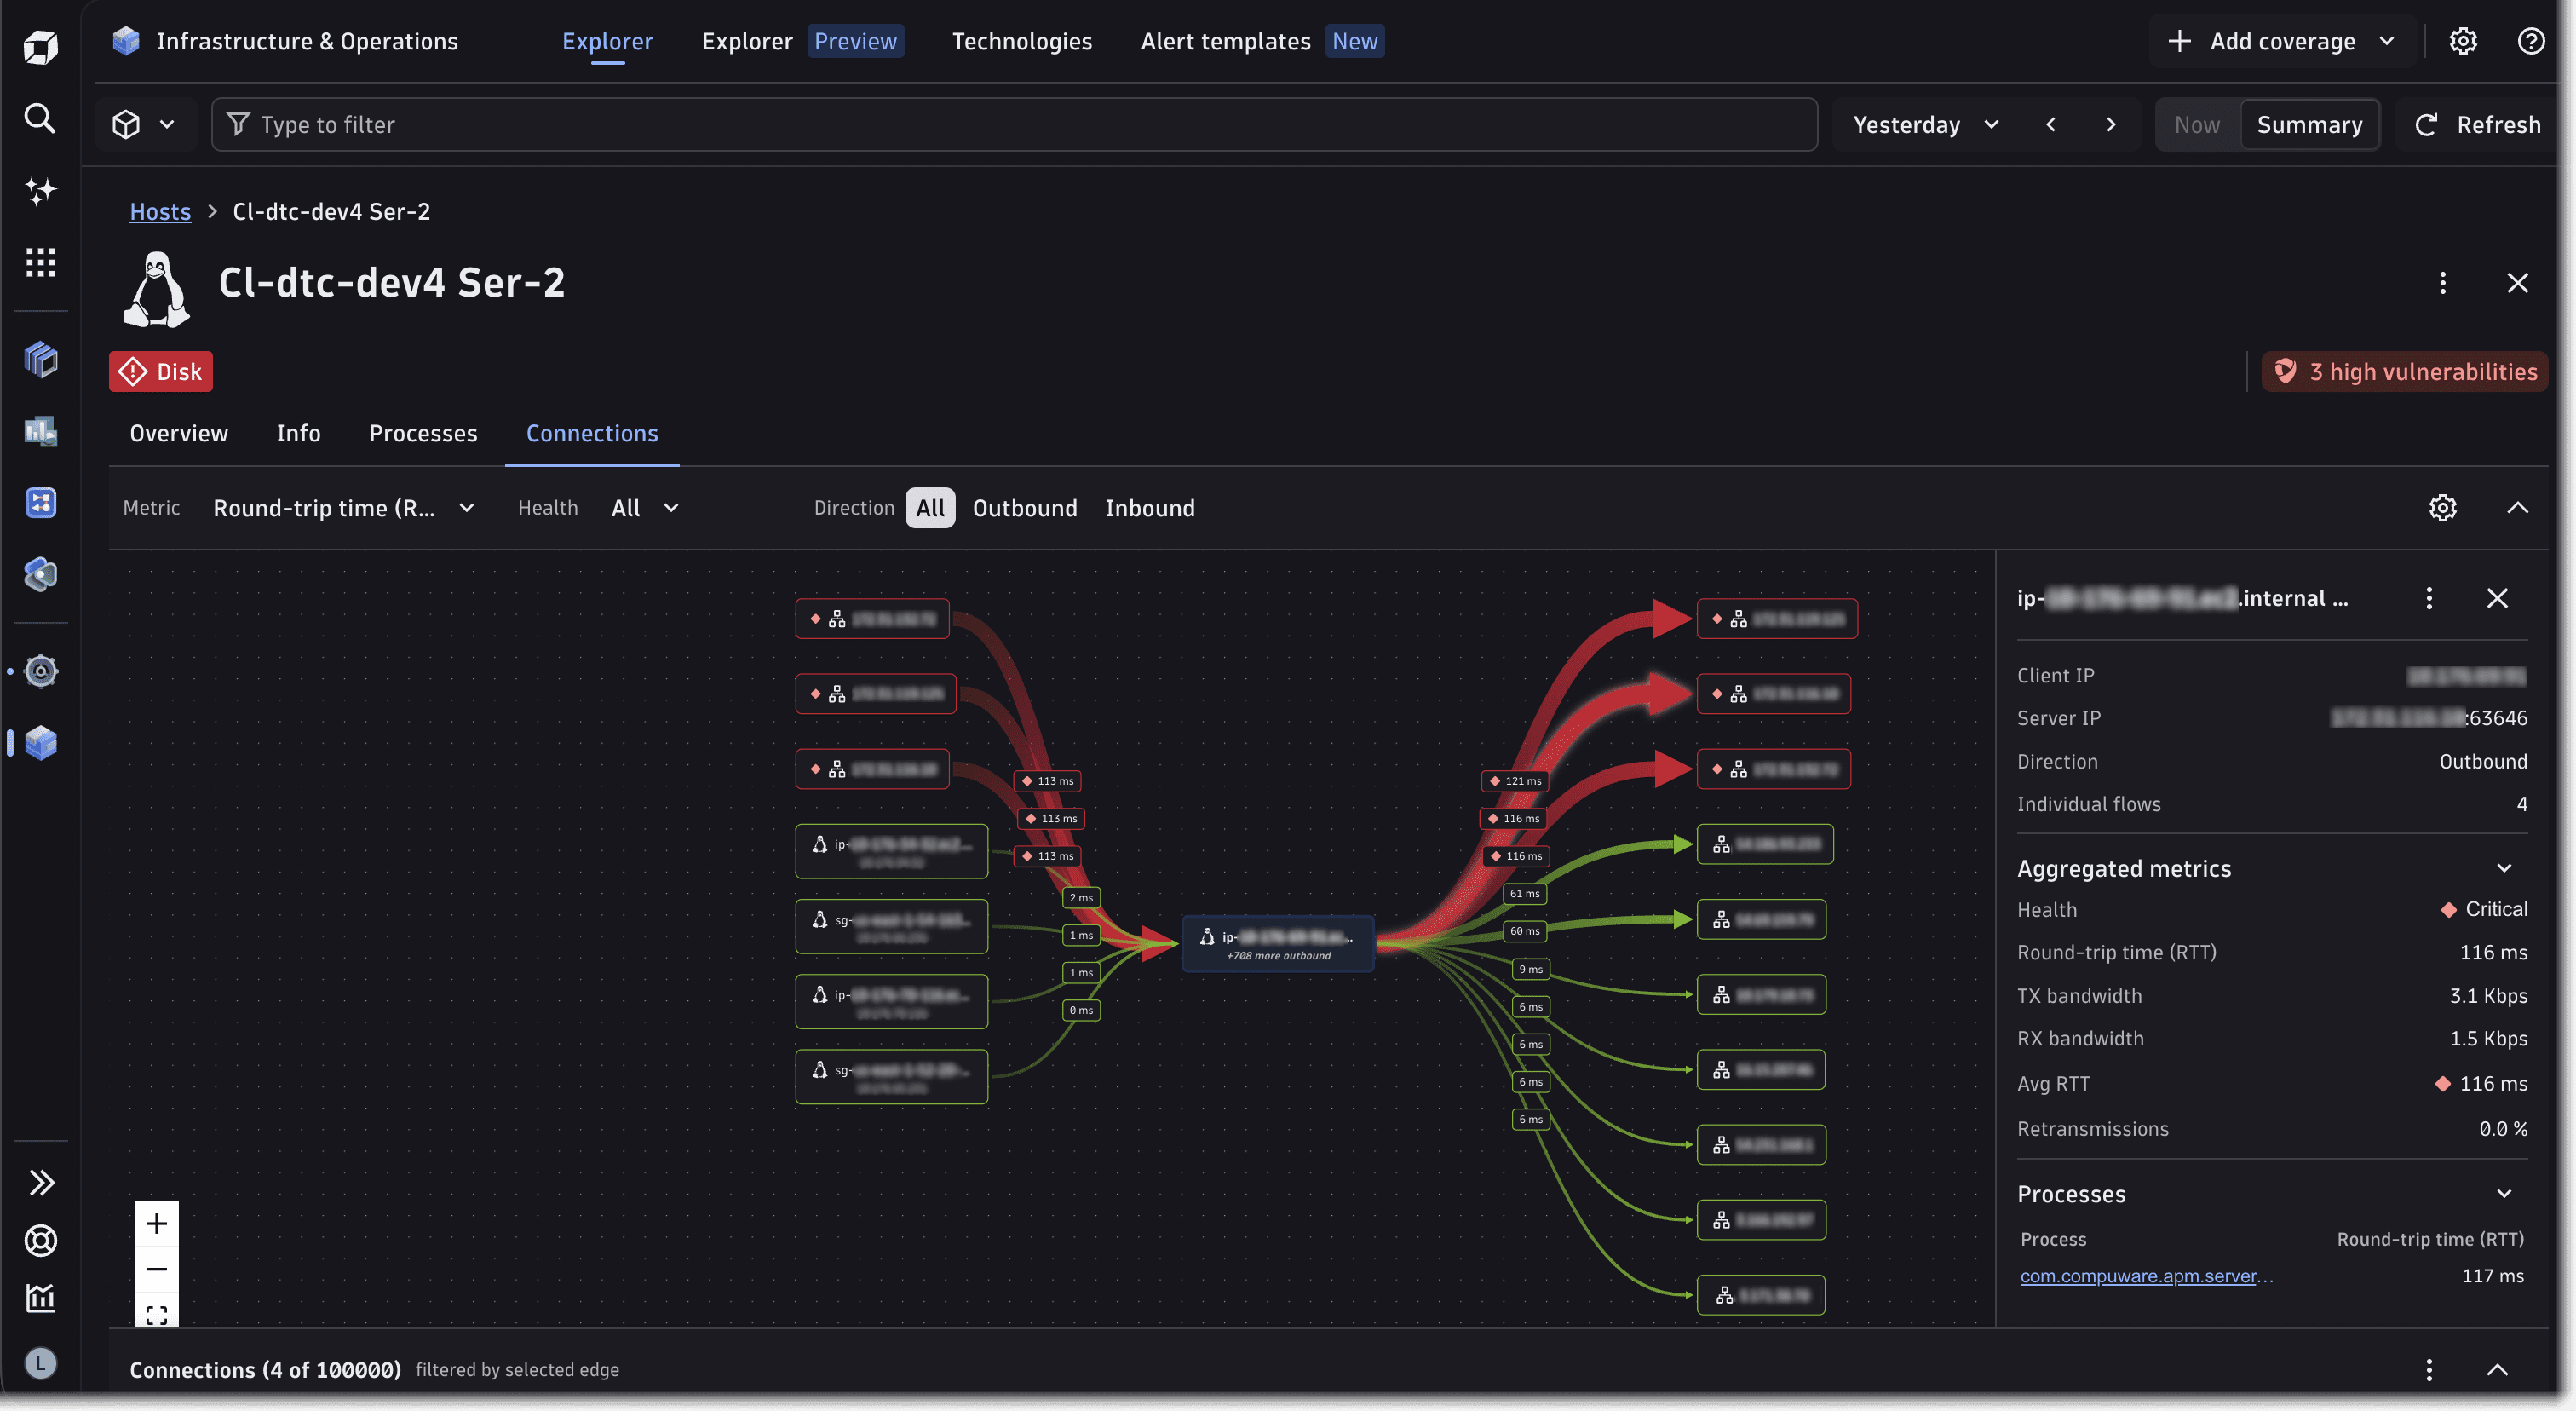Click the 60 ms edge label
Screen dimensions: 2576x1411
tap(1524, 931)
